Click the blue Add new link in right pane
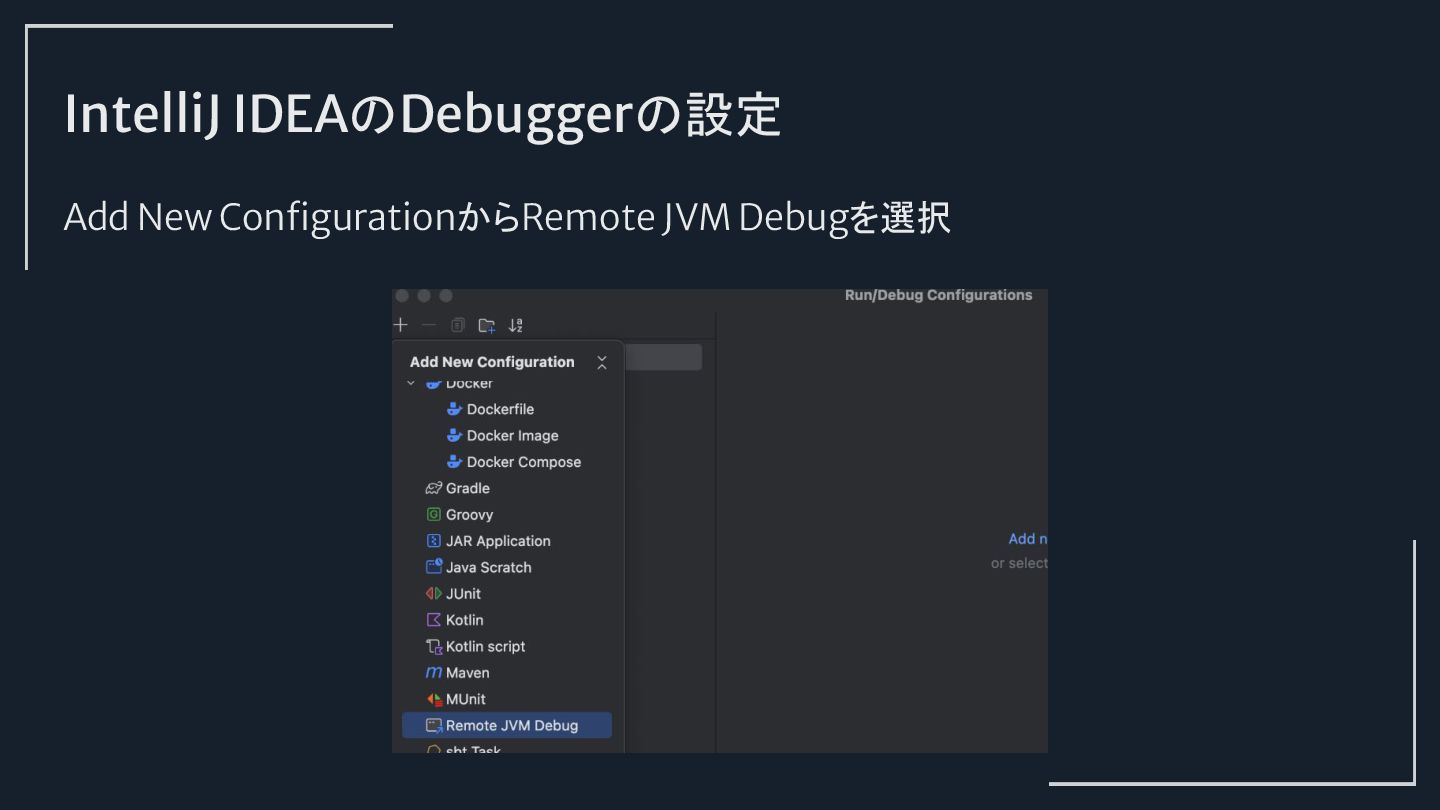This screenshot has width=1440, height=810. (x=1028, y=539)
